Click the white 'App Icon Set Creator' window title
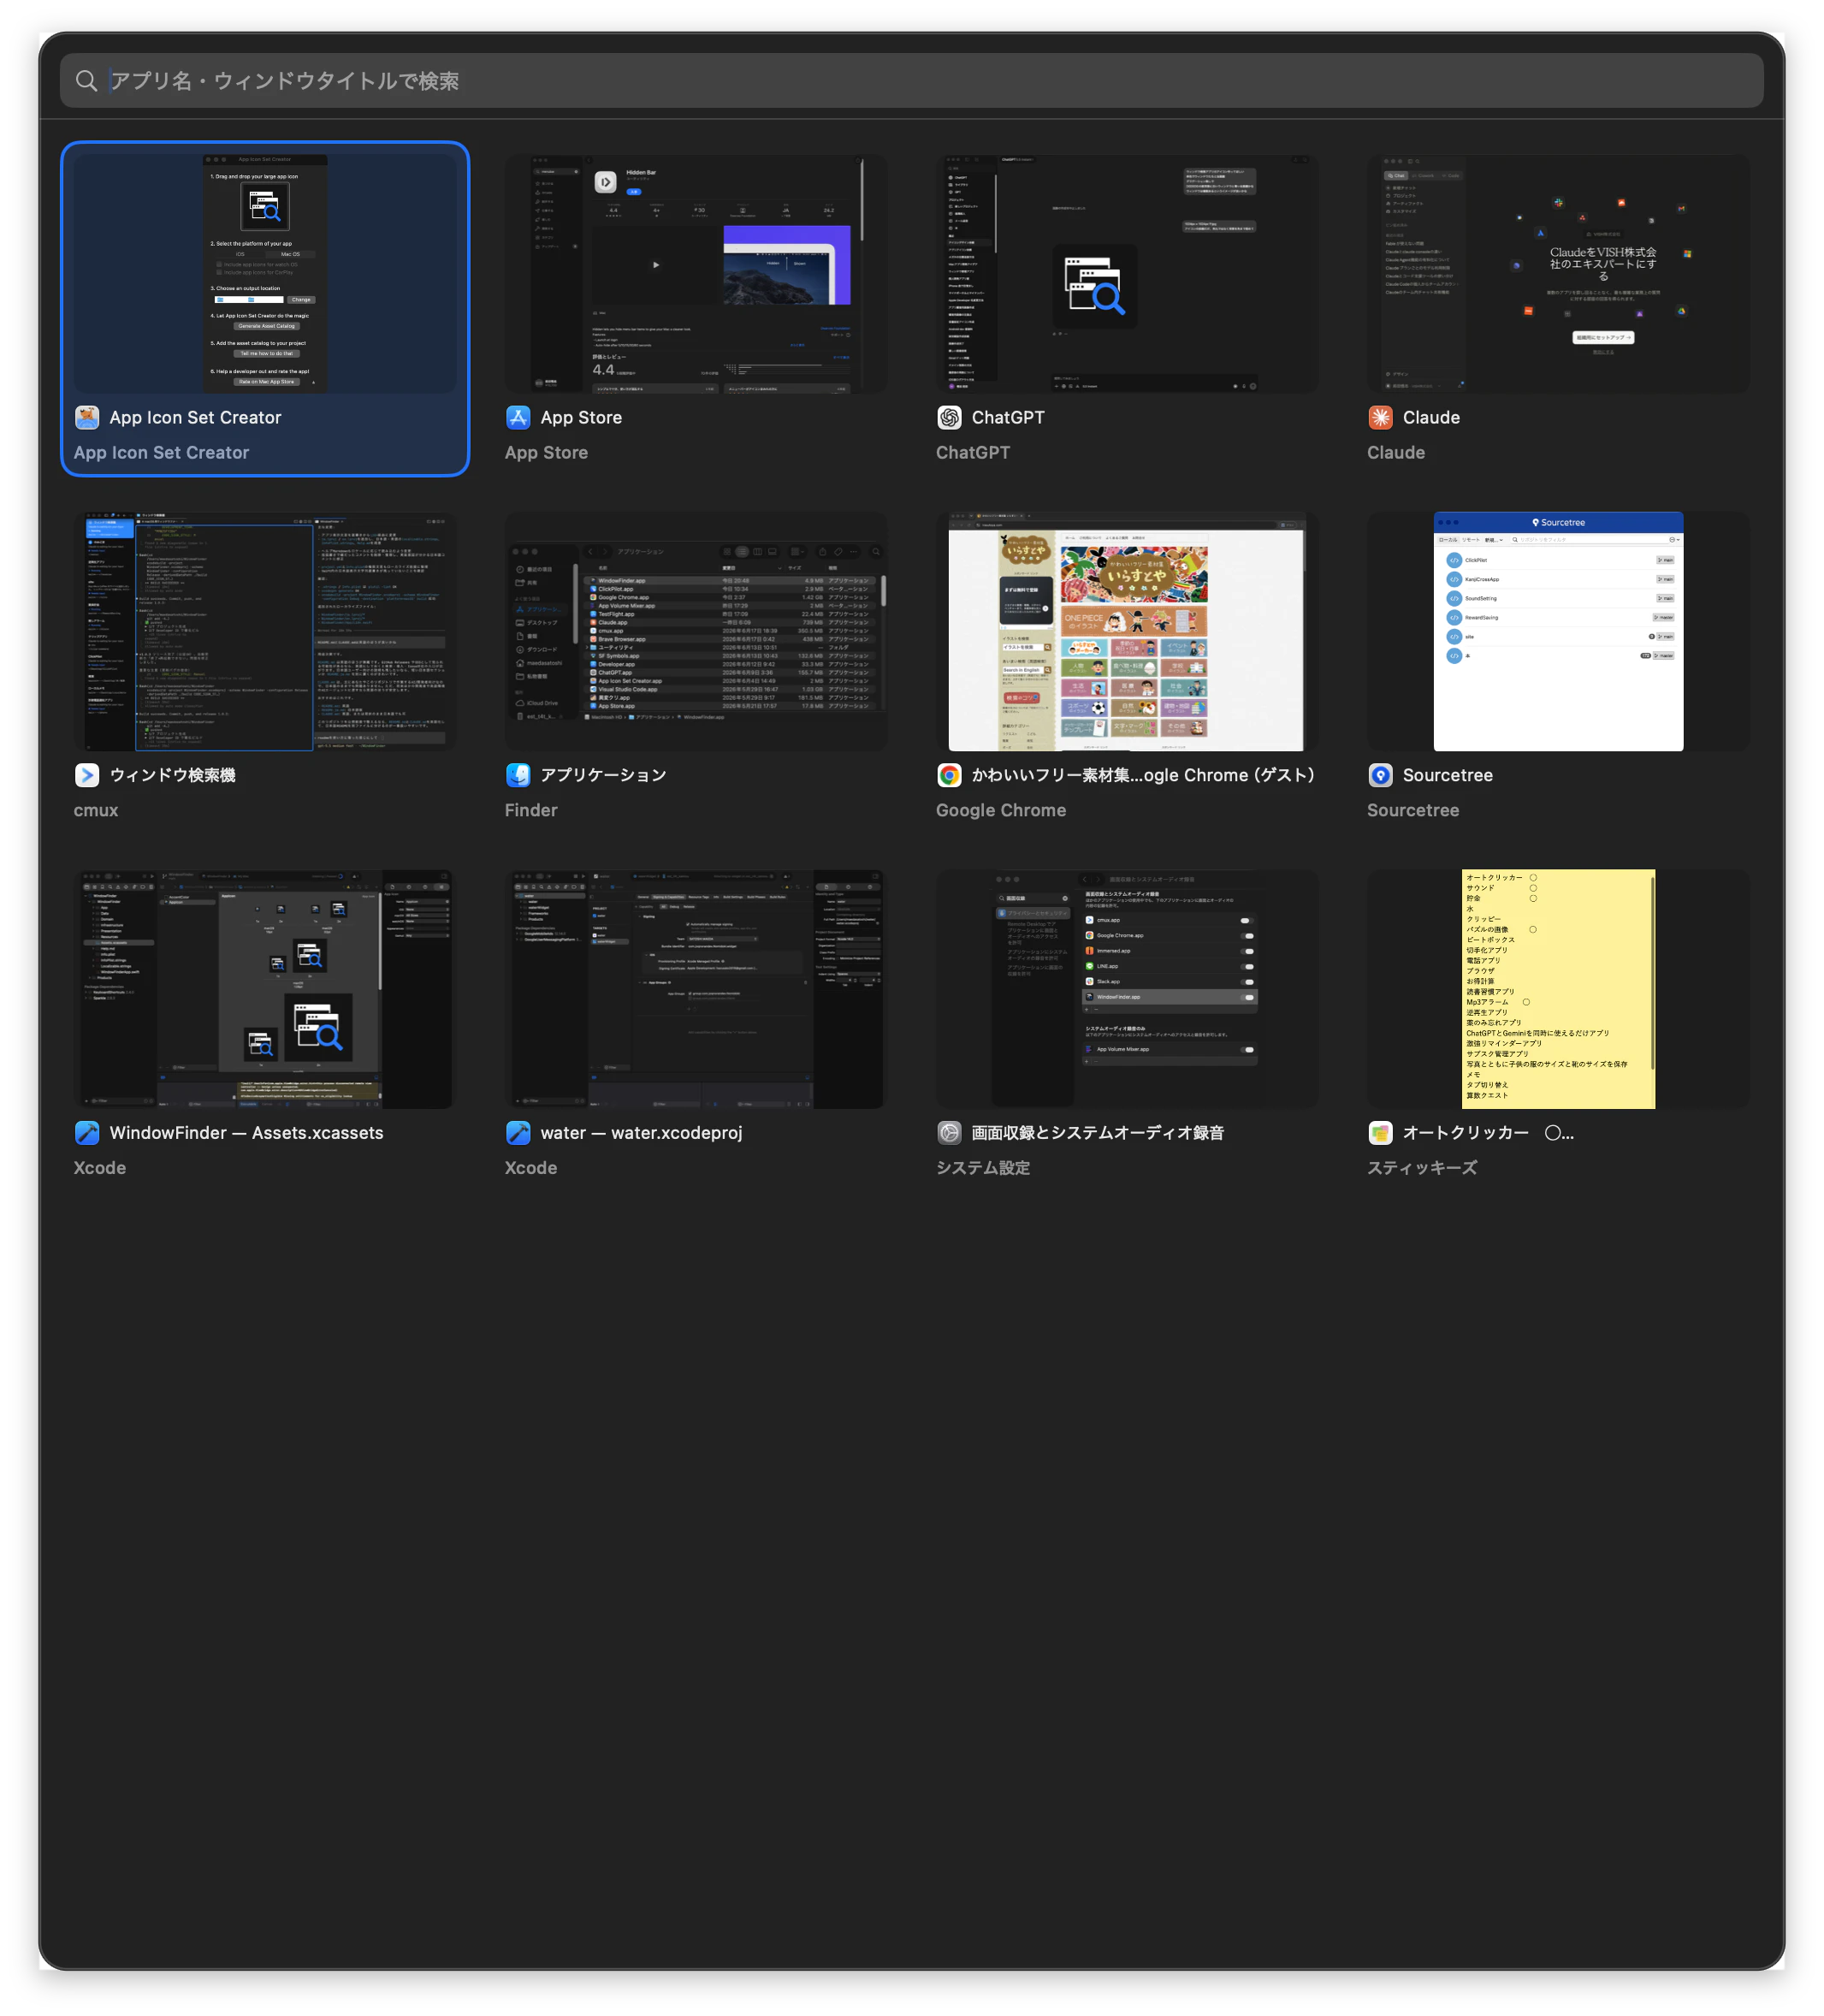 [195, 417]
